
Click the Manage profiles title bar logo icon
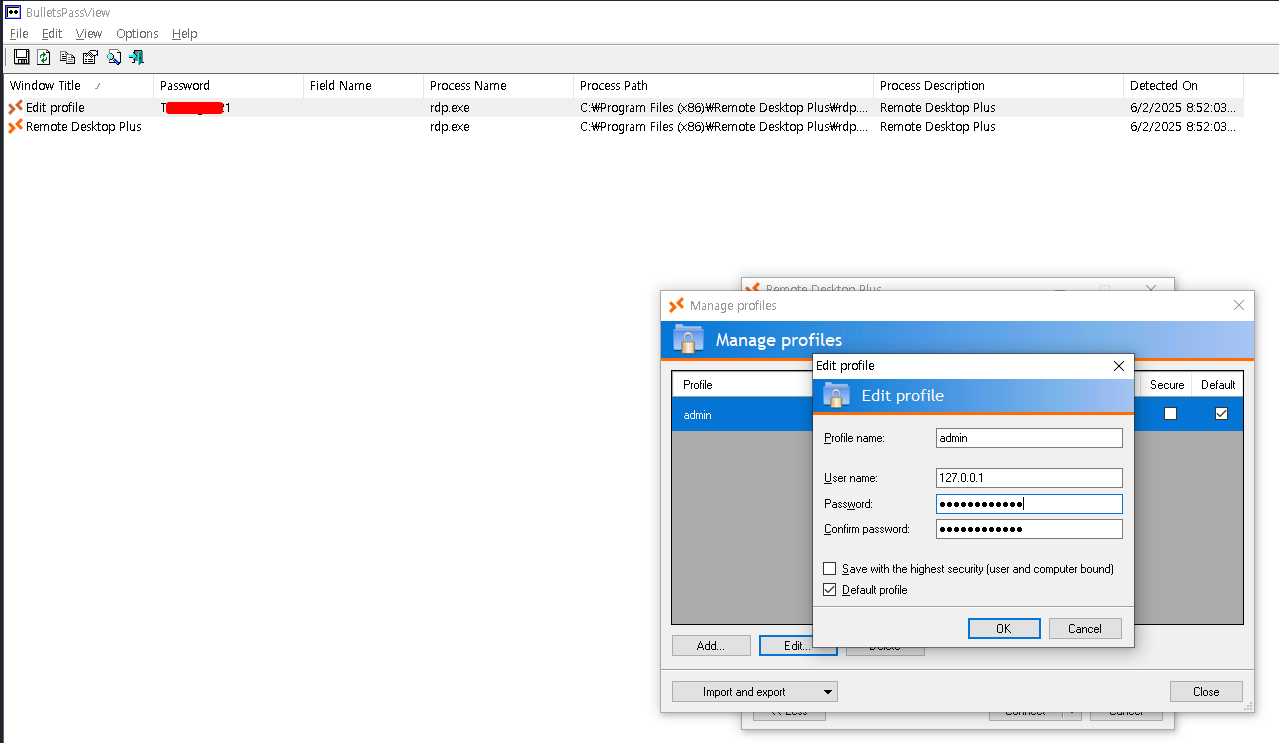pyautogui.click(x=676, y=305)
